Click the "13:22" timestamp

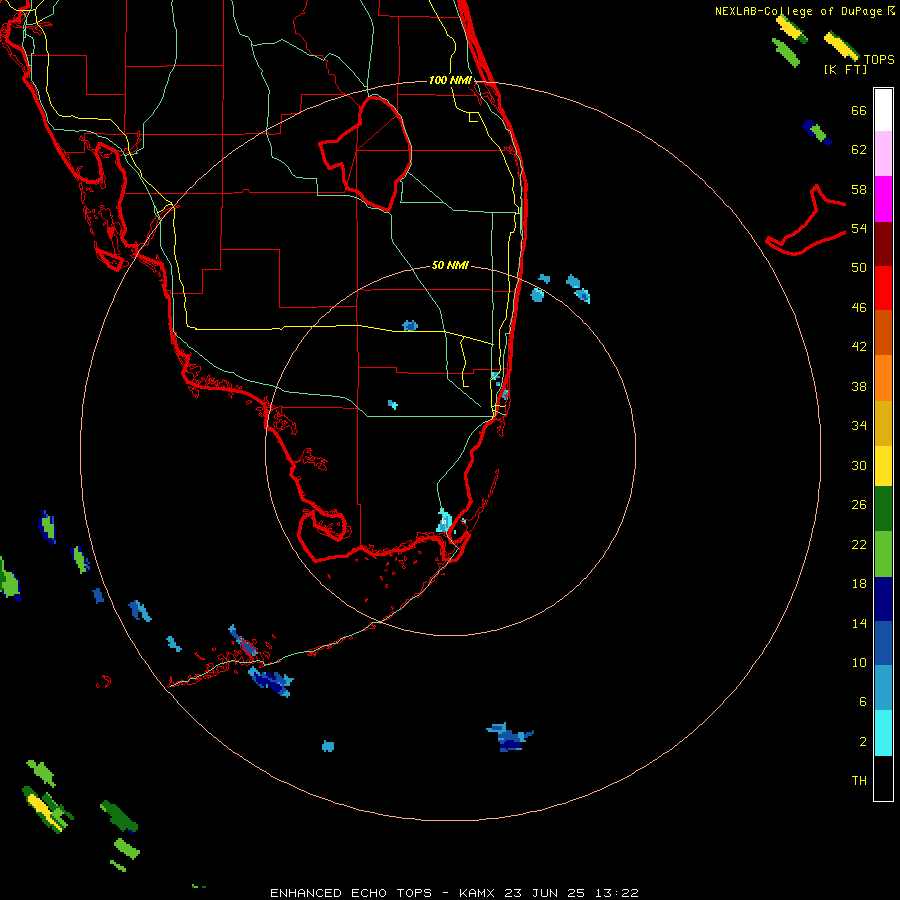tap(615, 893)
